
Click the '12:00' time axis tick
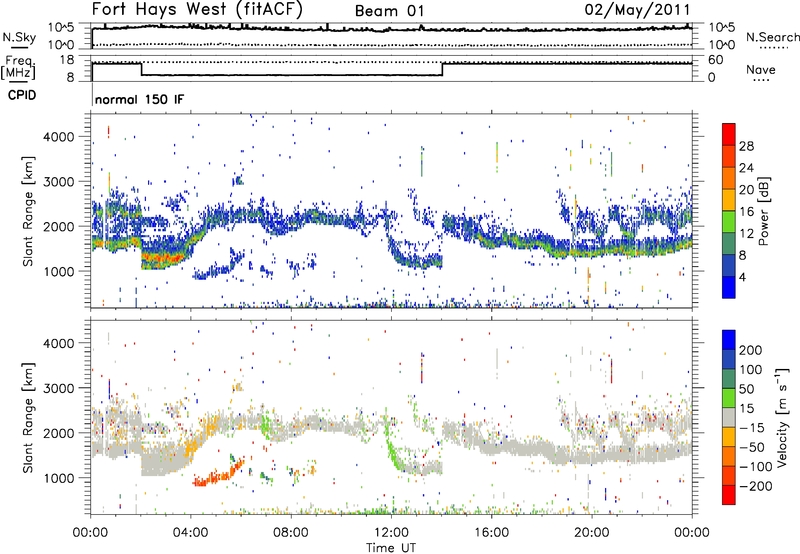click(391, 533)
